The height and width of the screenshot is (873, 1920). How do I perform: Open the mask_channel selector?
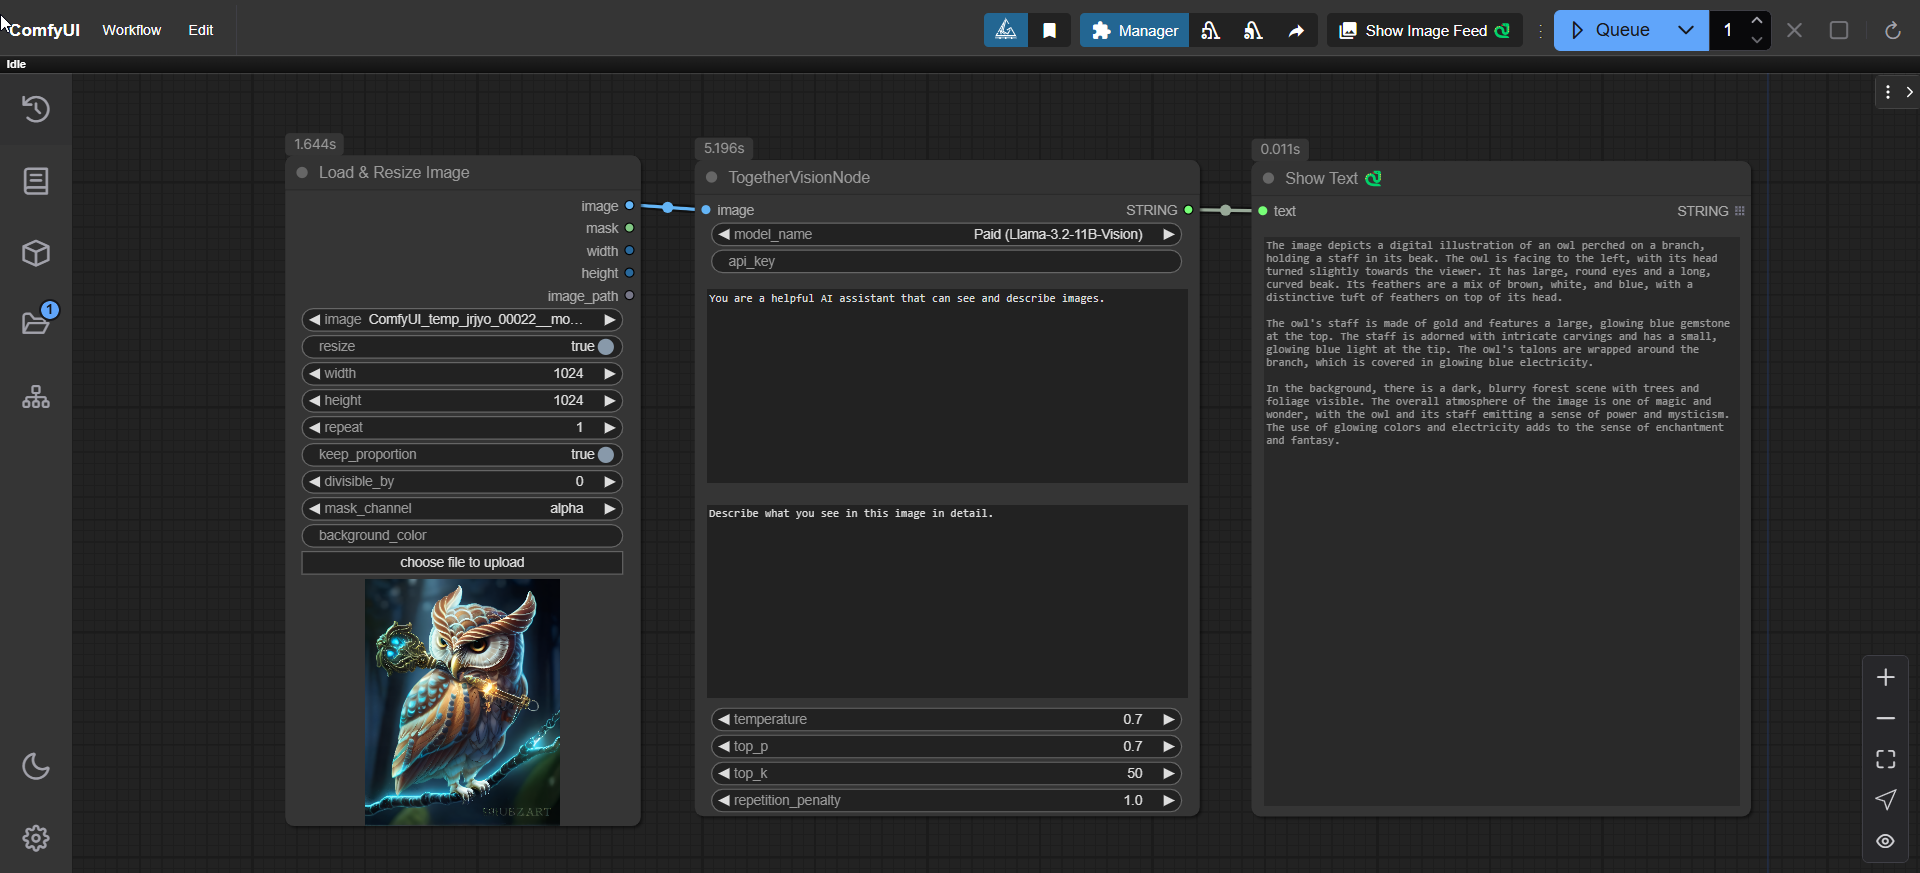click(462, 509)
